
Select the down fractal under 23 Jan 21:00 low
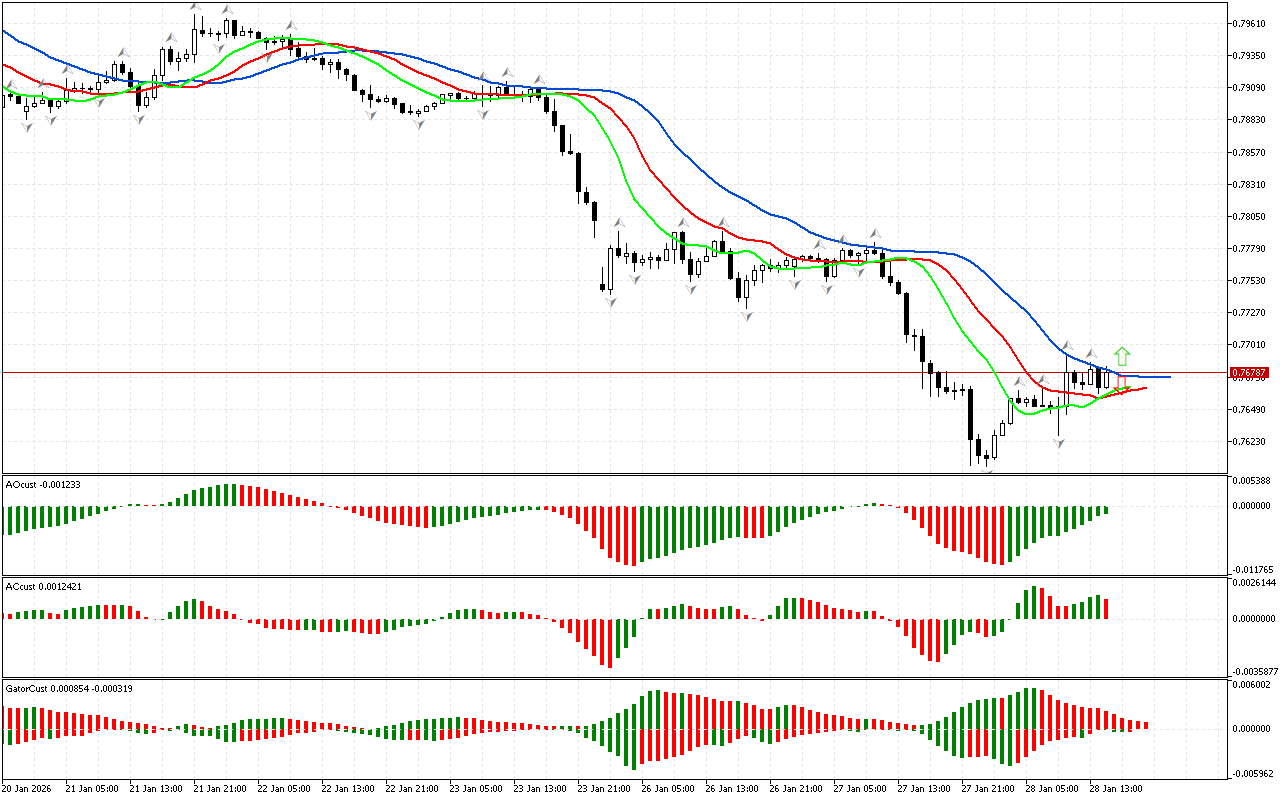pyautogui.click(x=610, y=300)
